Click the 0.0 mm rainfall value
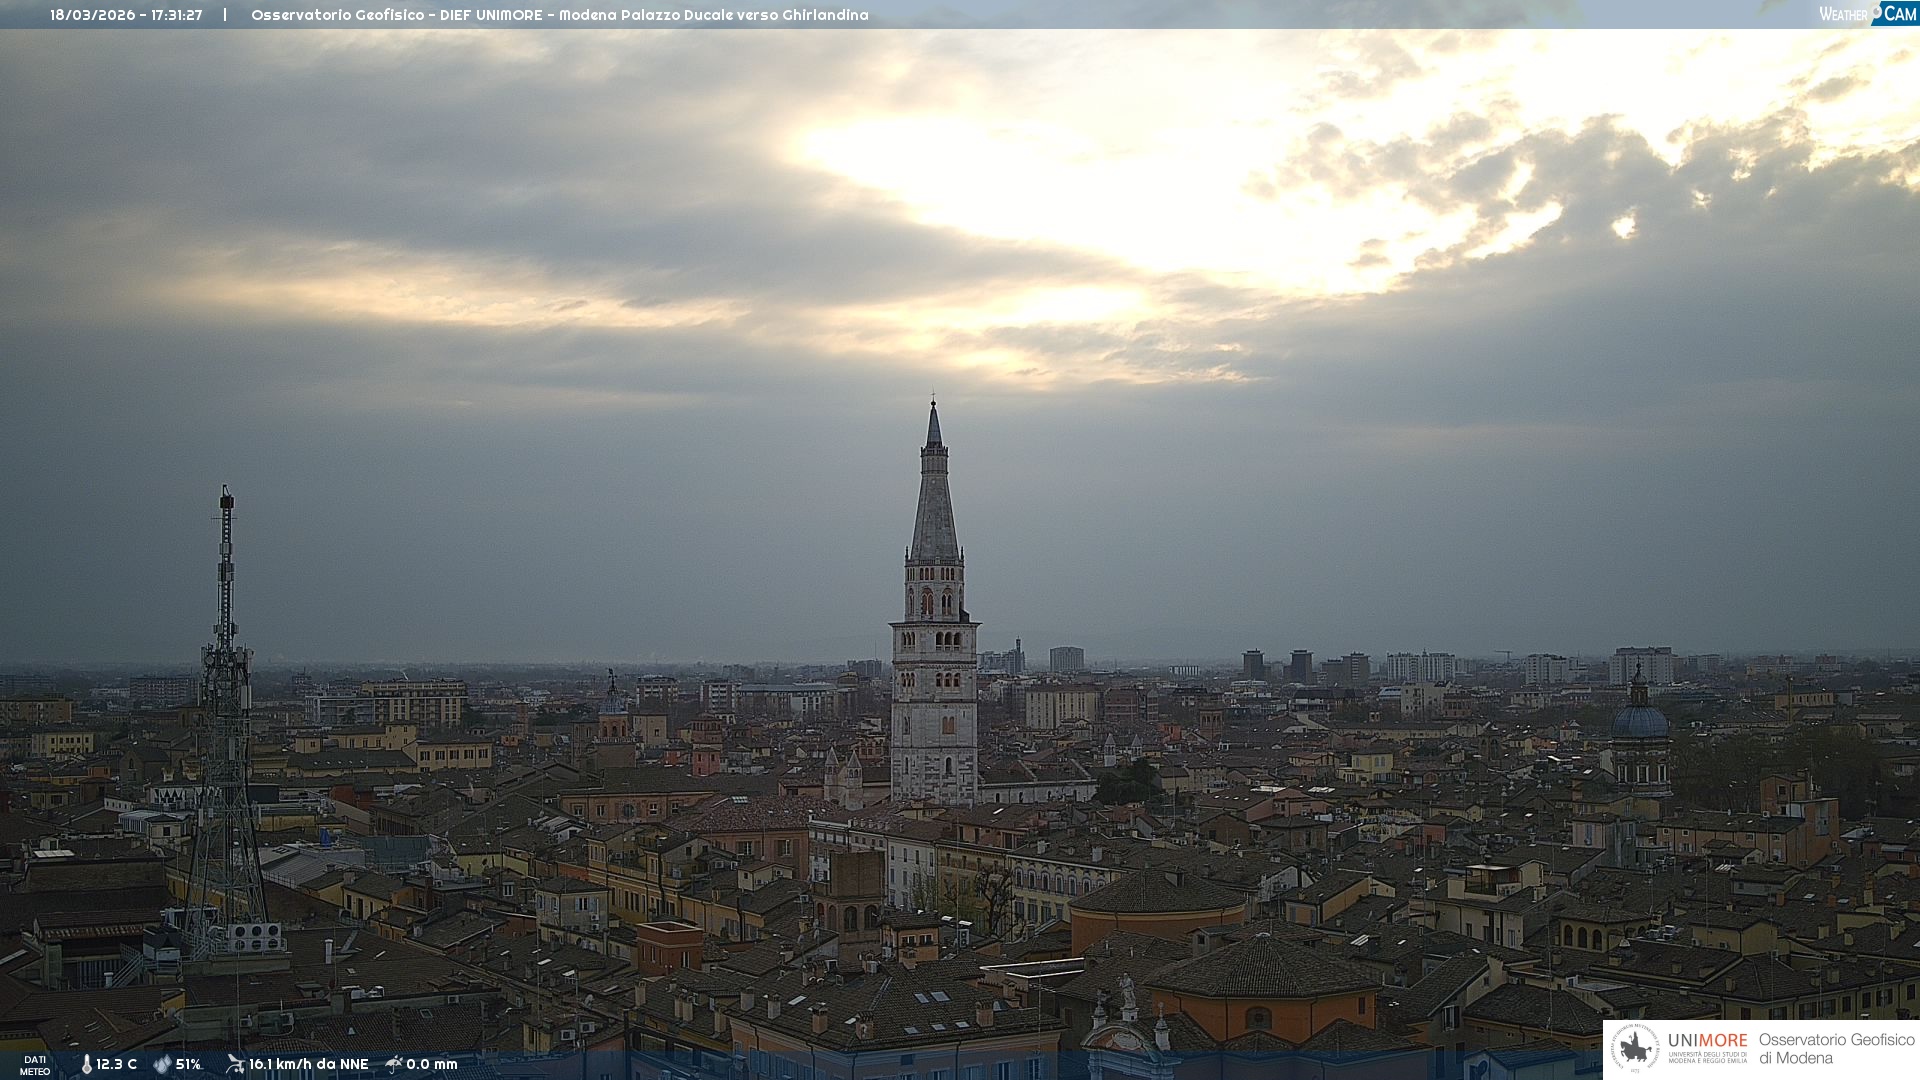Image resolution: width=1920 pixels, height=1080 pixels. tap(431, 1064)
